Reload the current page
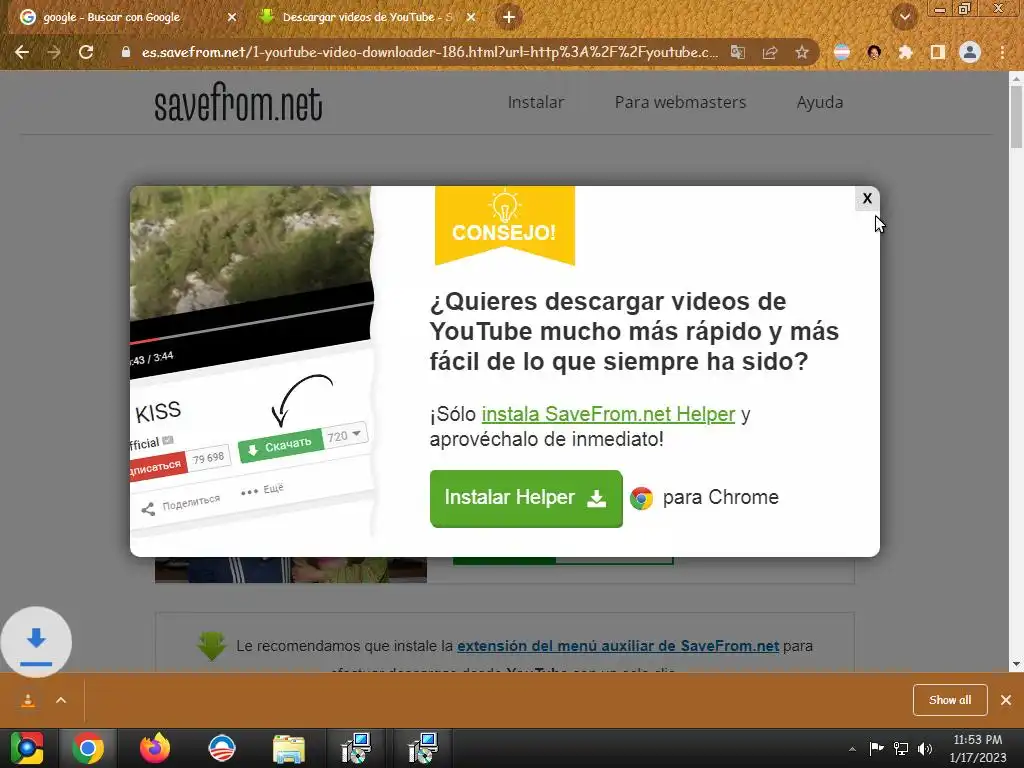Screen dimensions: 1024x768 [86, 52]
